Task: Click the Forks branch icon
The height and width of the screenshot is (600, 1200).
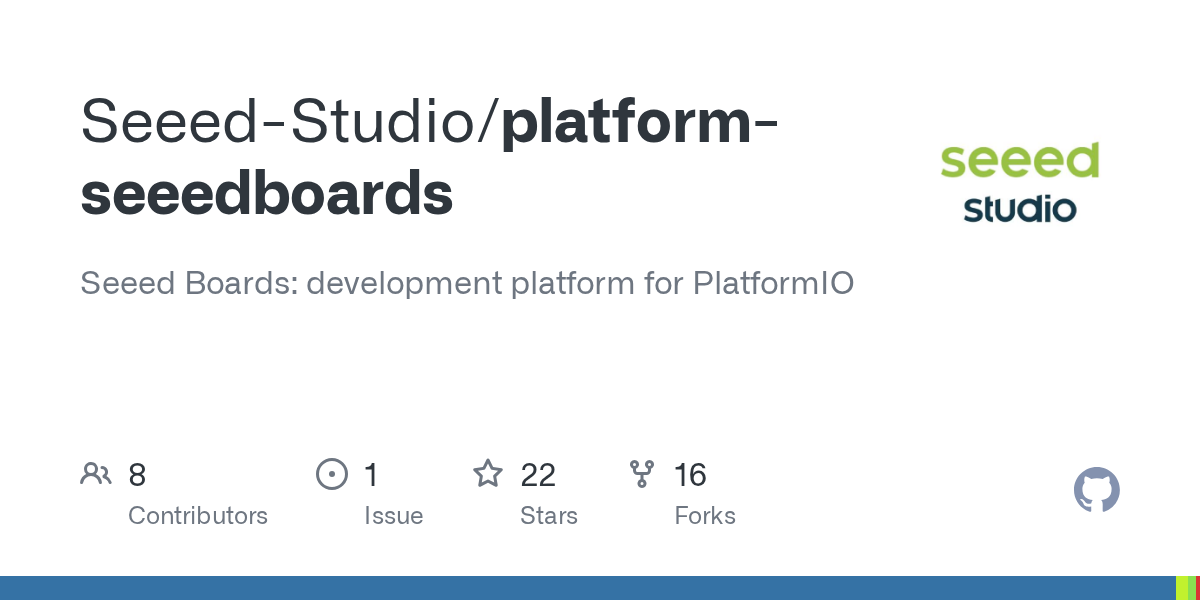Action: pyautogui.click(x=641, y=474)
